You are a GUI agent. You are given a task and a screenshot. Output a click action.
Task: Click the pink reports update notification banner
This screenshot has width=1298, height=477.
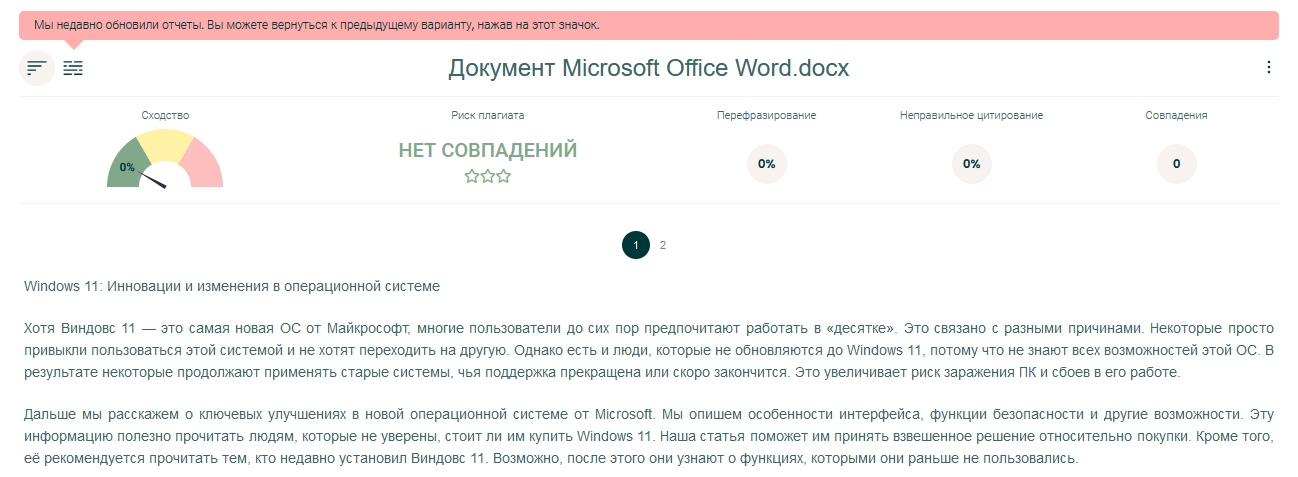[x=648, y=25]
